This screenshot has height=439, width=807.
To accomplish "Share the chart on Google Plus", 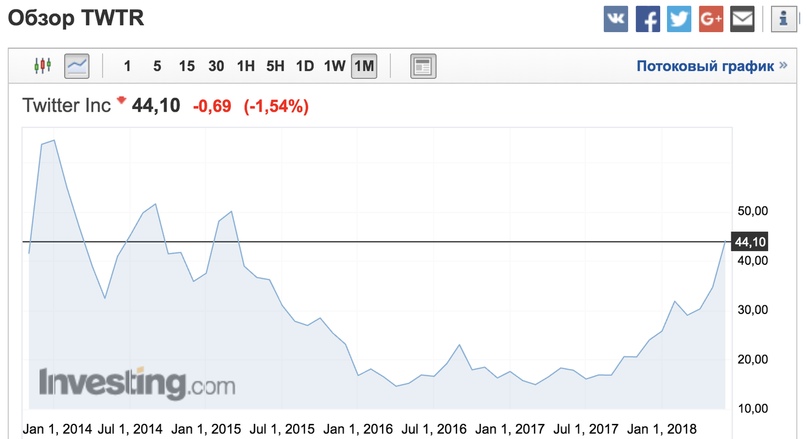I will [711, 20].
